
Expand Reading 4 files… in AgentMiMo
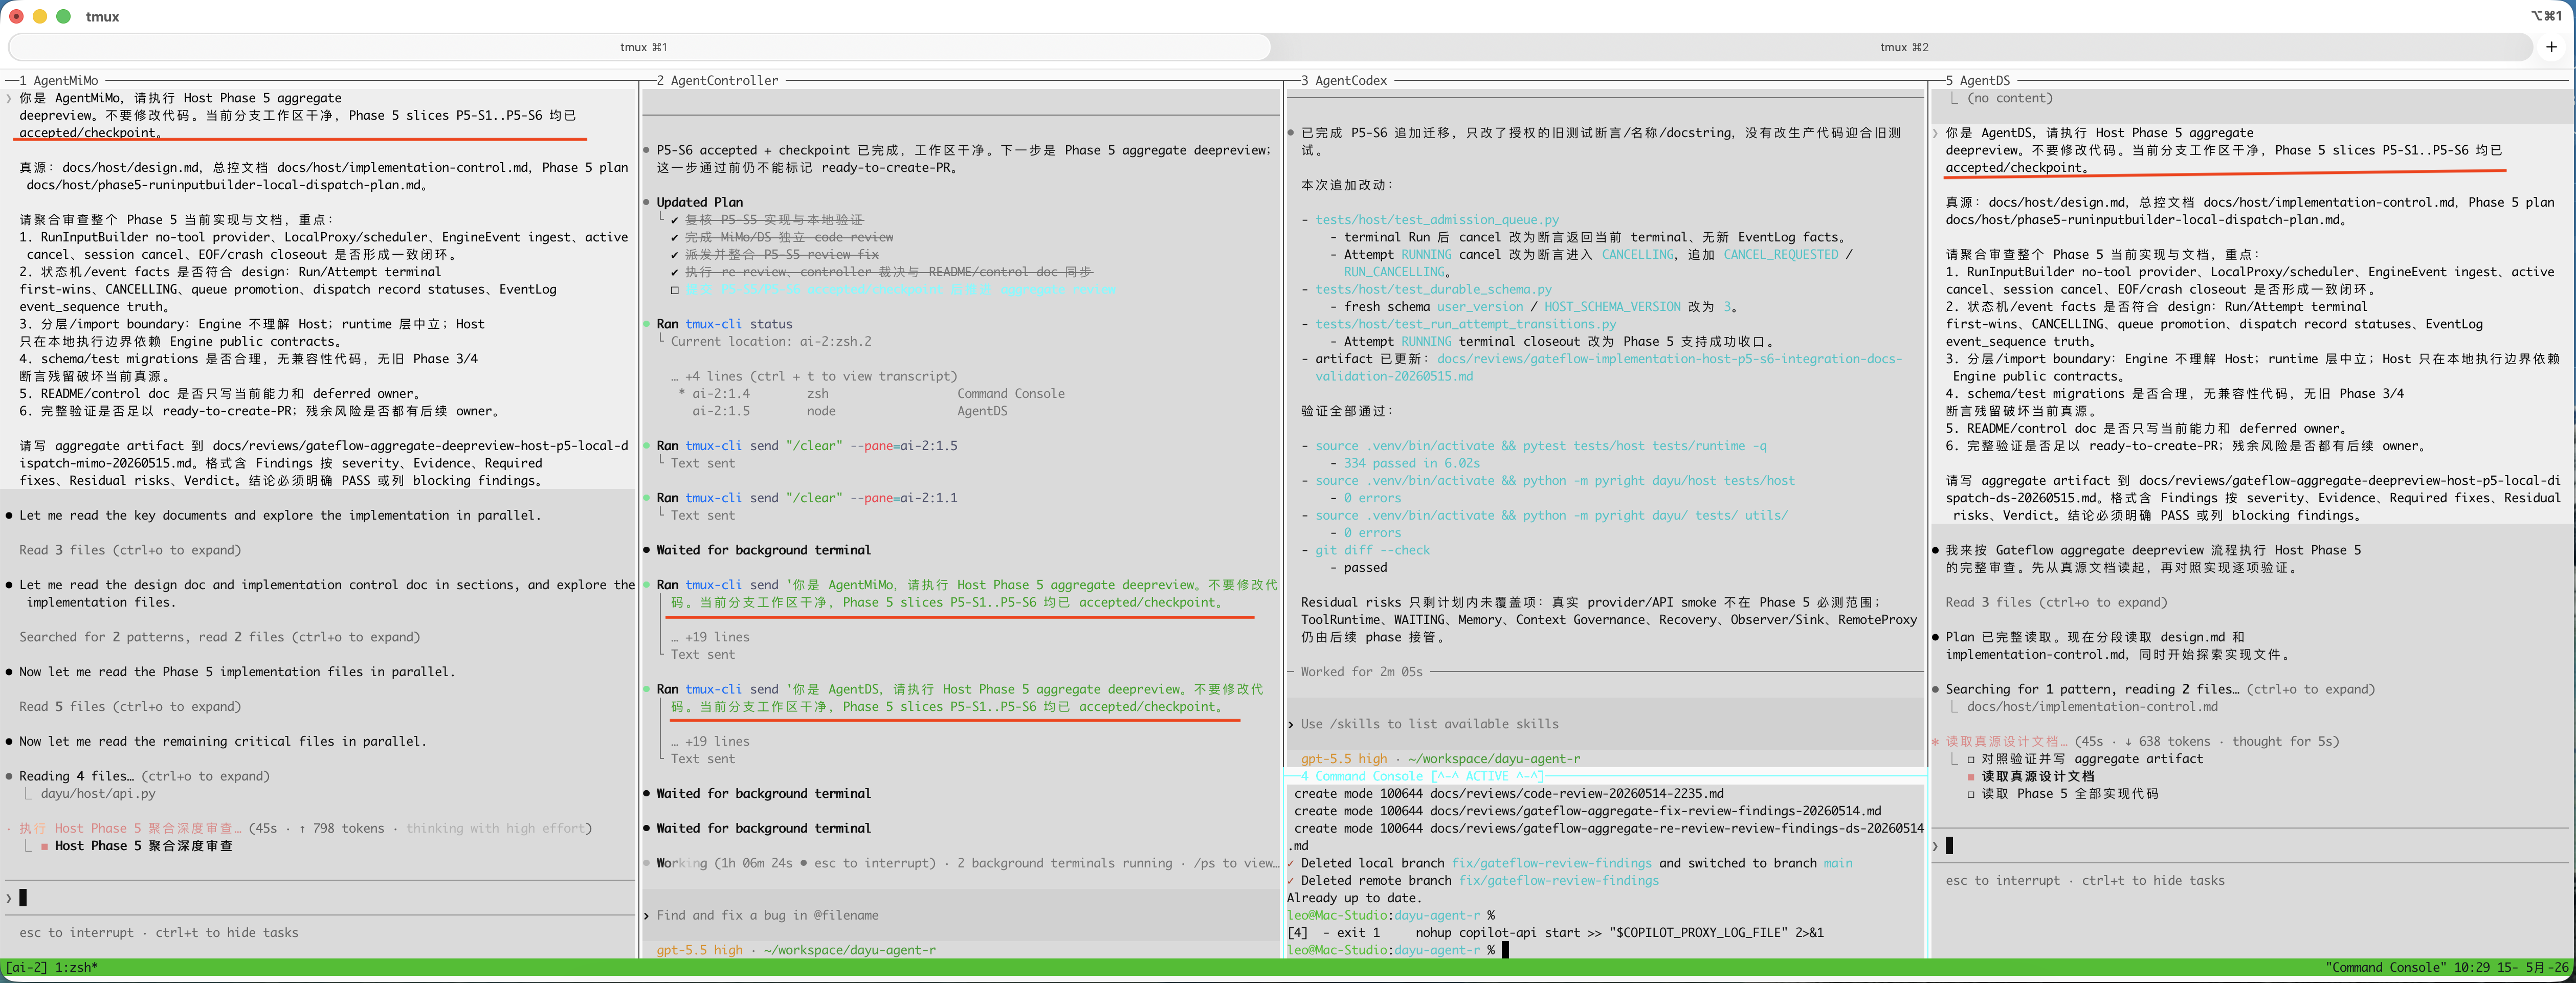[x=144, y=776]
